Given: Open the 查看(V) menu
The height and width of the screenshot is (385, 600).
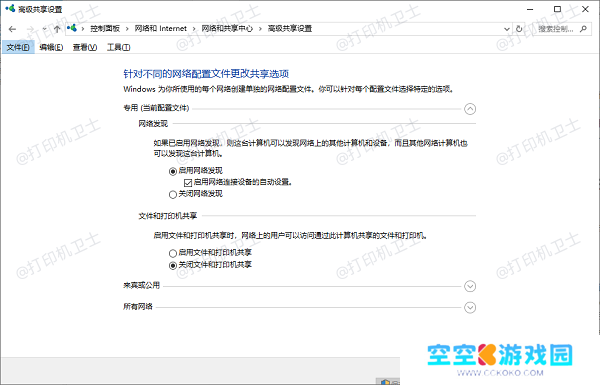Looking at the screenshot, I should tap(85, 47).
